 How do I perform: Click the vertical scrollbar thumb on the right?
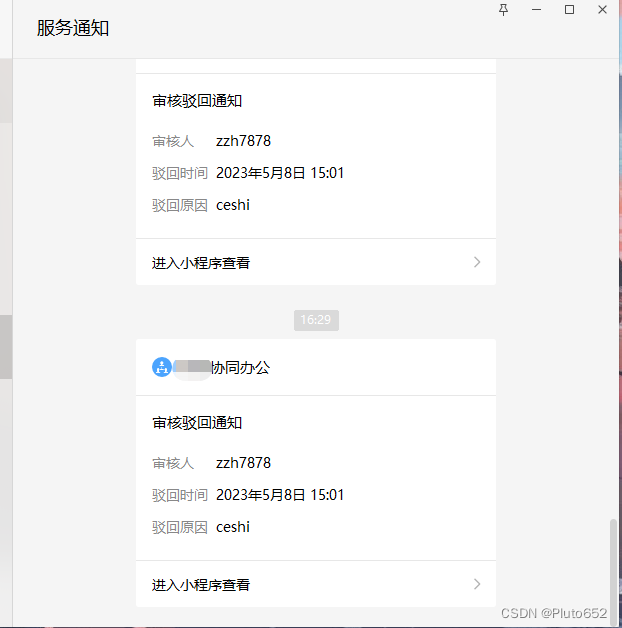[x=613, y=571]
